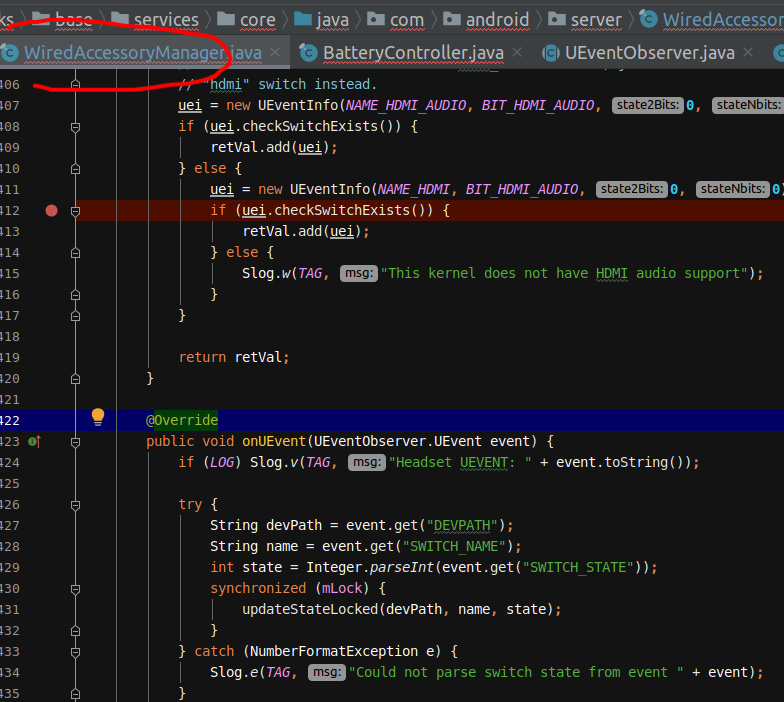Image resolution: width=784 pixels, height=702 pixels.
Task: Click the com package folder icon
Action: pyautogui.click(x=376, y=19)
